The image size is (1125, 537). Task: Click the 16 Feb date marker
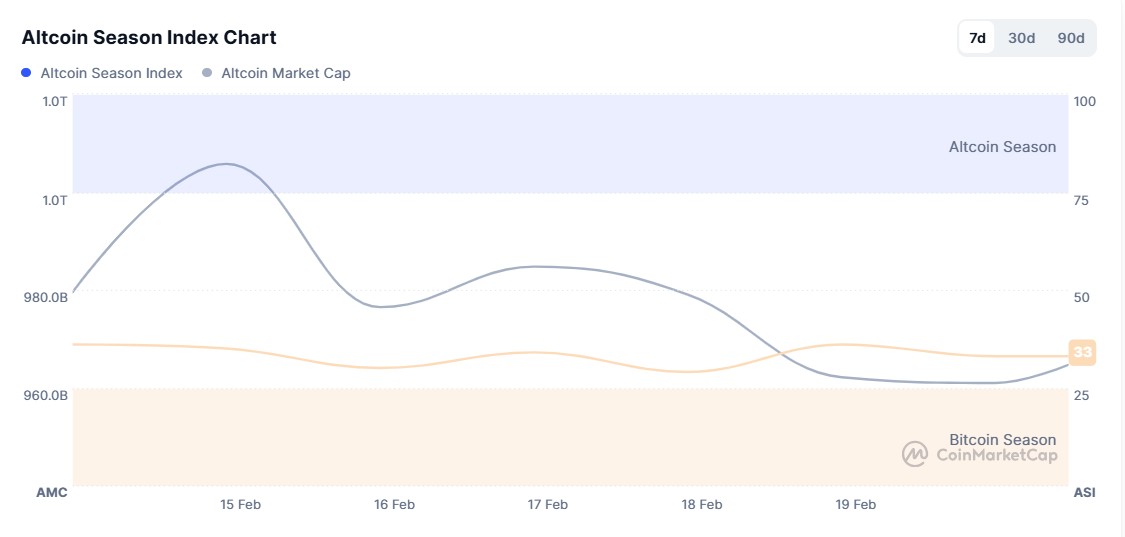[394, 505]
